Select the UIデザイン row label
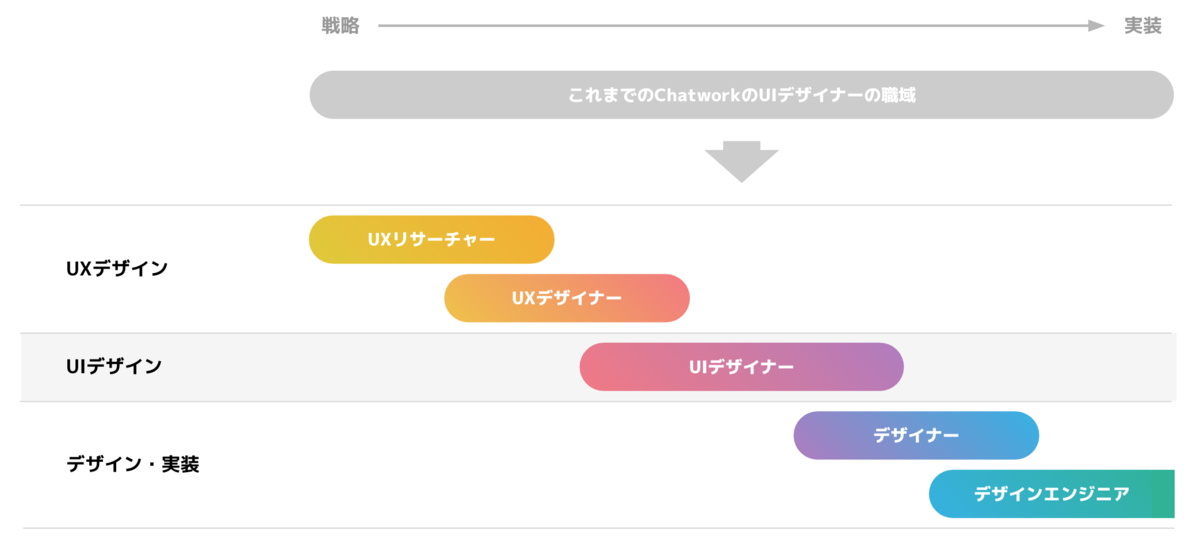This screenshot has width=1200, height=544. (x=114, y=367)
